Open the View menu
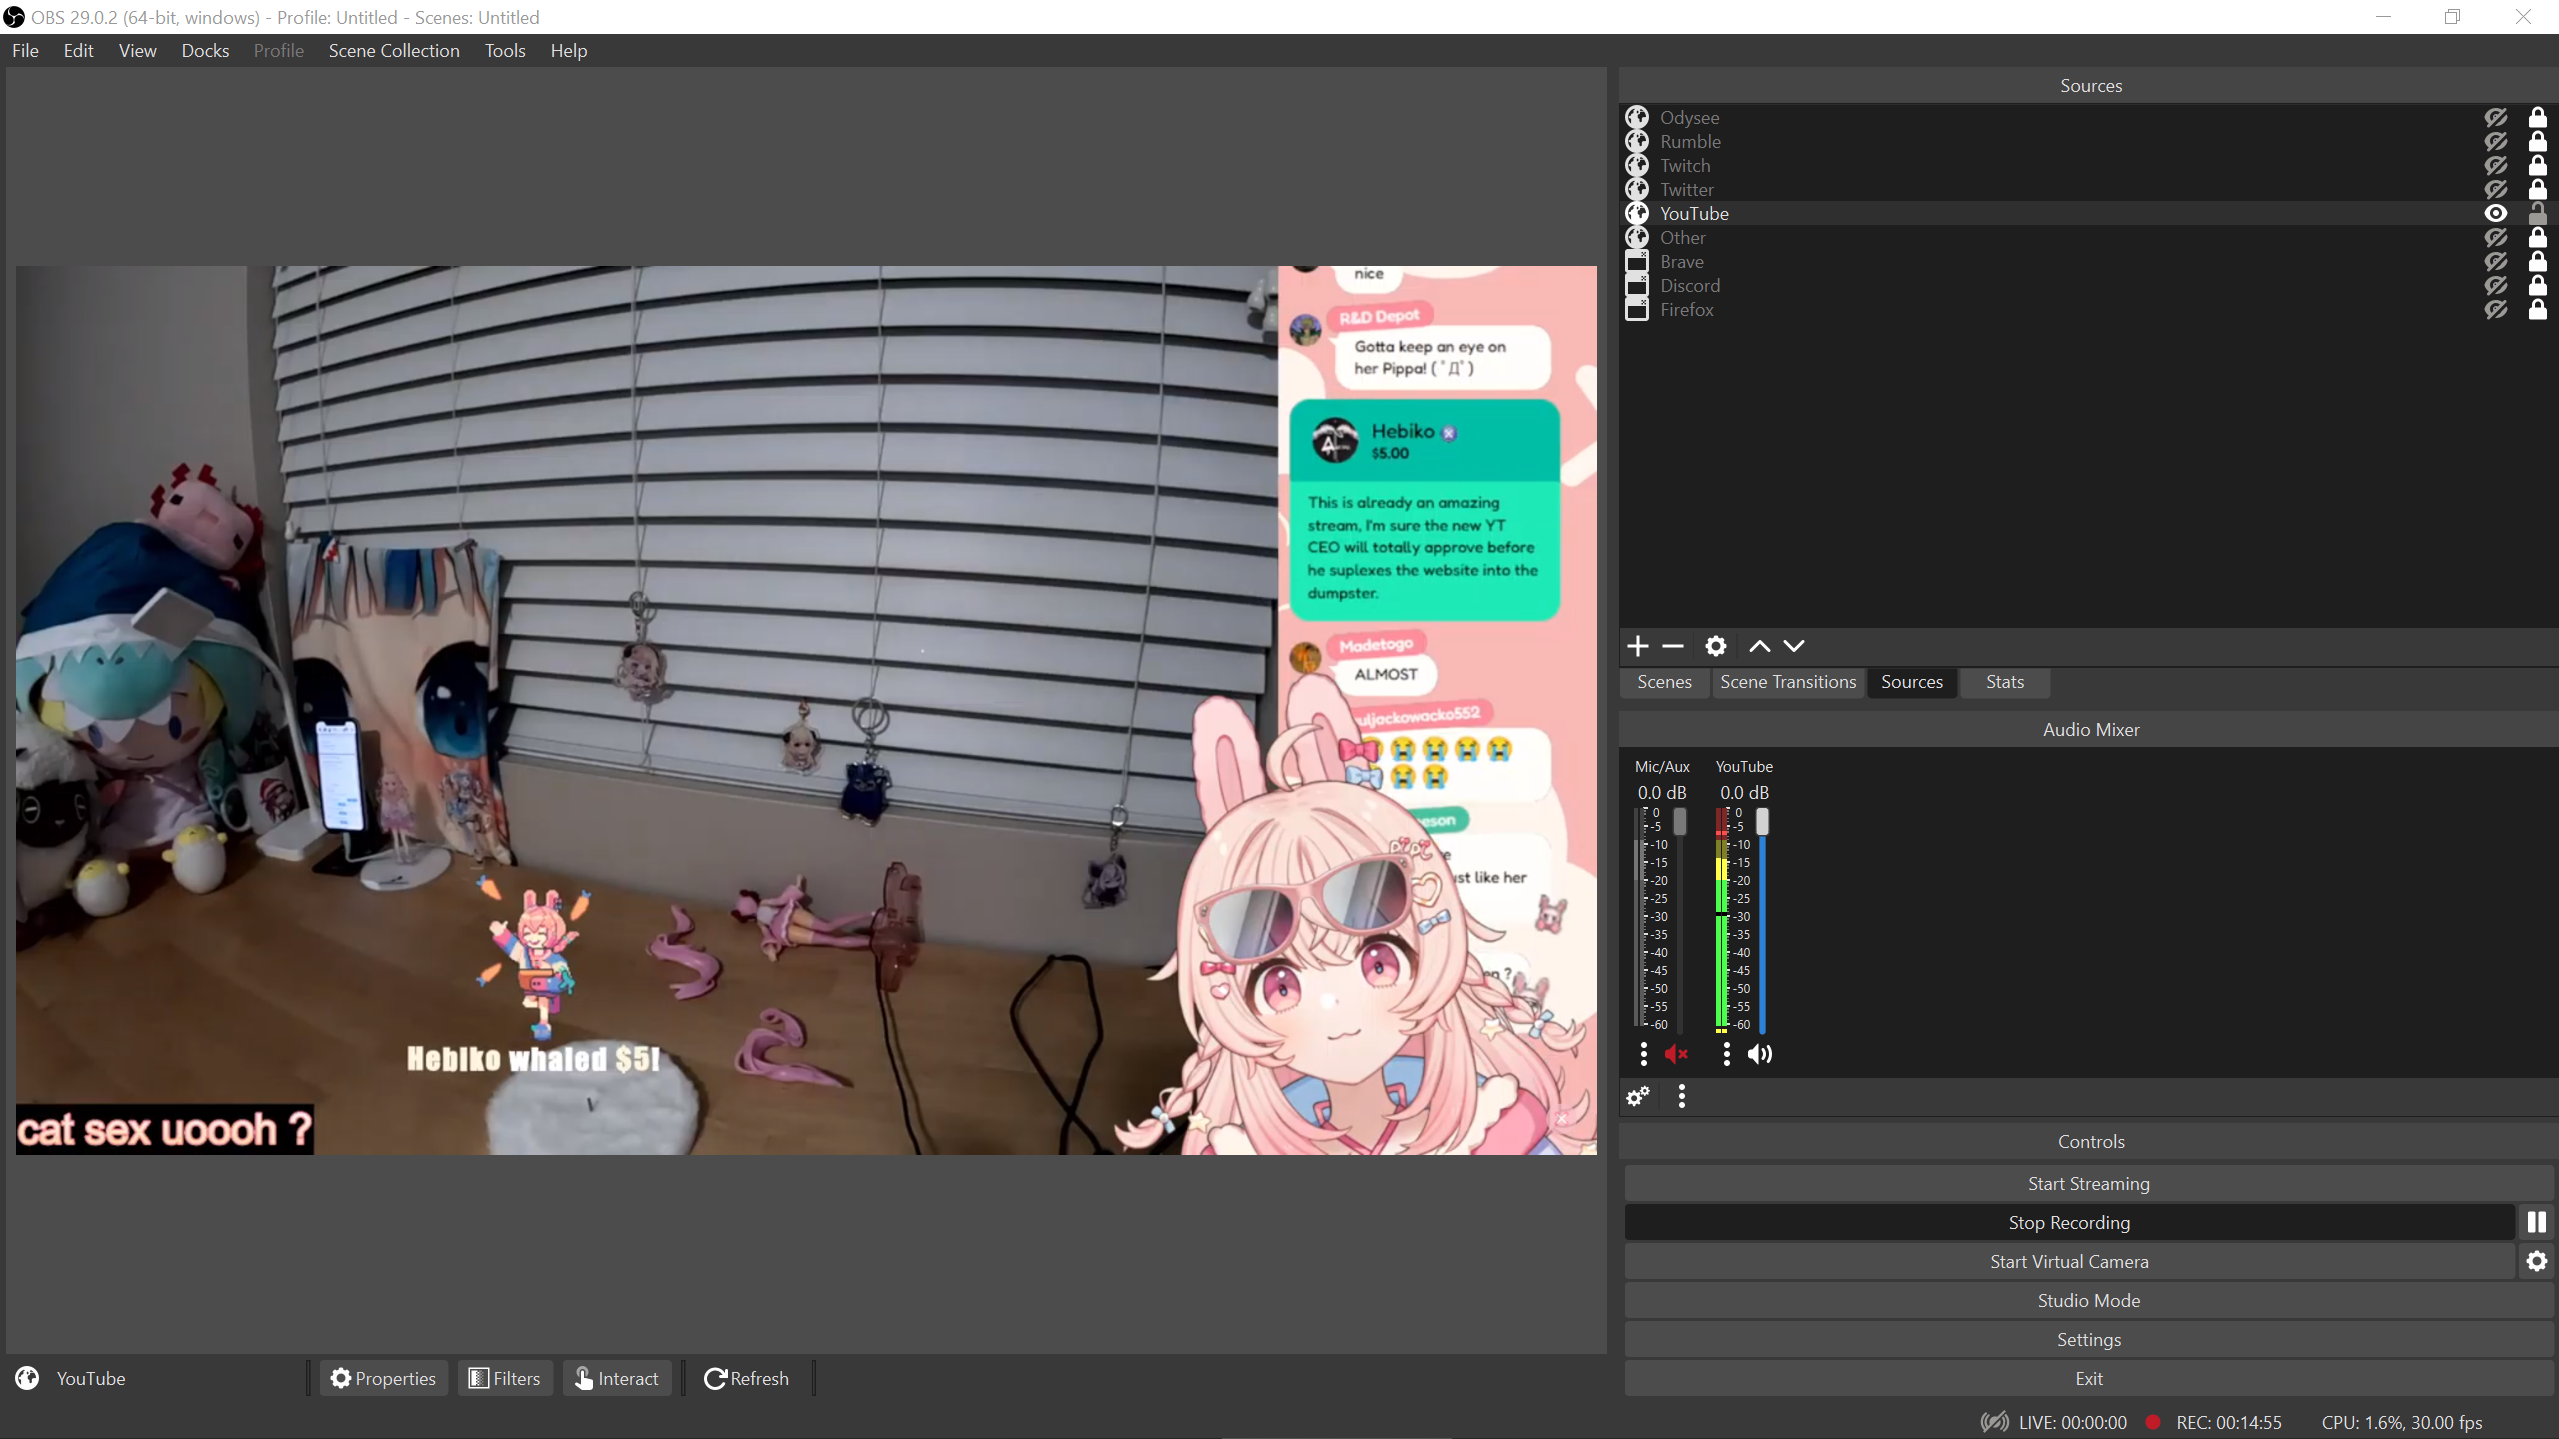 point(138,50)
